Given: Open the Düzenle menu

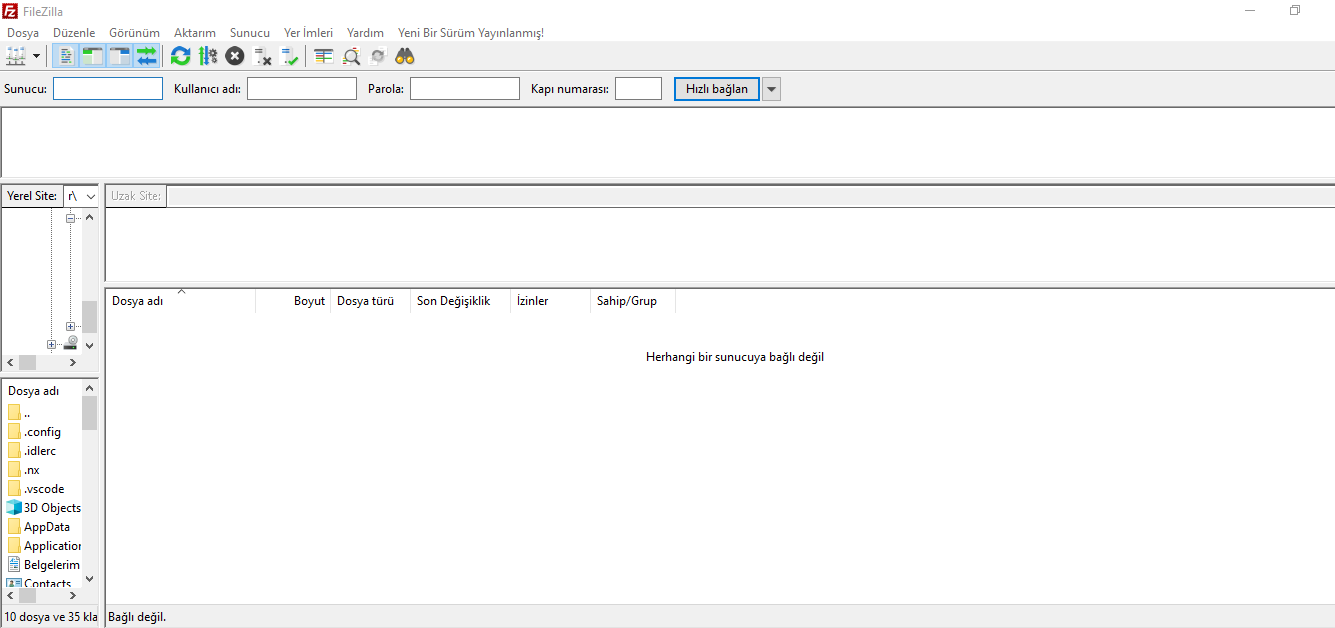Looking at the screenshot, I should (x=74, y=33).
